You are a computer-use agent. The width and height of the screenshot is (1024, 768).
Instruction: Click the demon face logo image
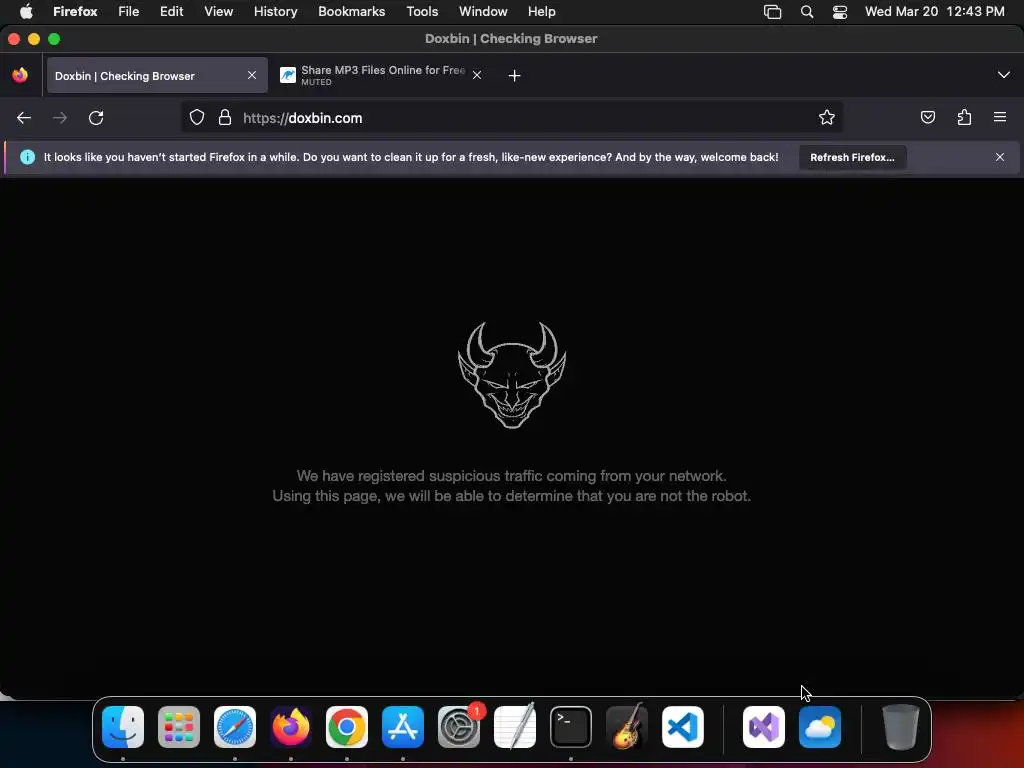click(512, 375)
